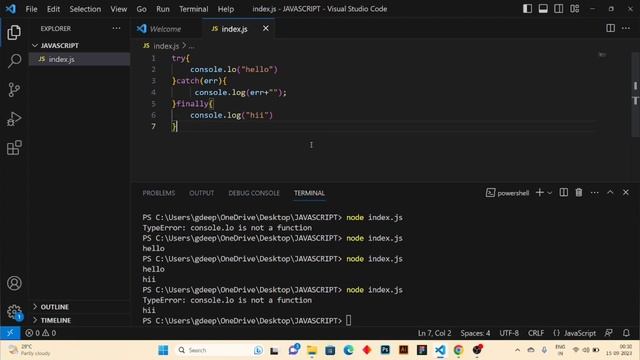640x360 pixels.
Task: Switch to the Welcome tab
Action: (x=165, y=29)
